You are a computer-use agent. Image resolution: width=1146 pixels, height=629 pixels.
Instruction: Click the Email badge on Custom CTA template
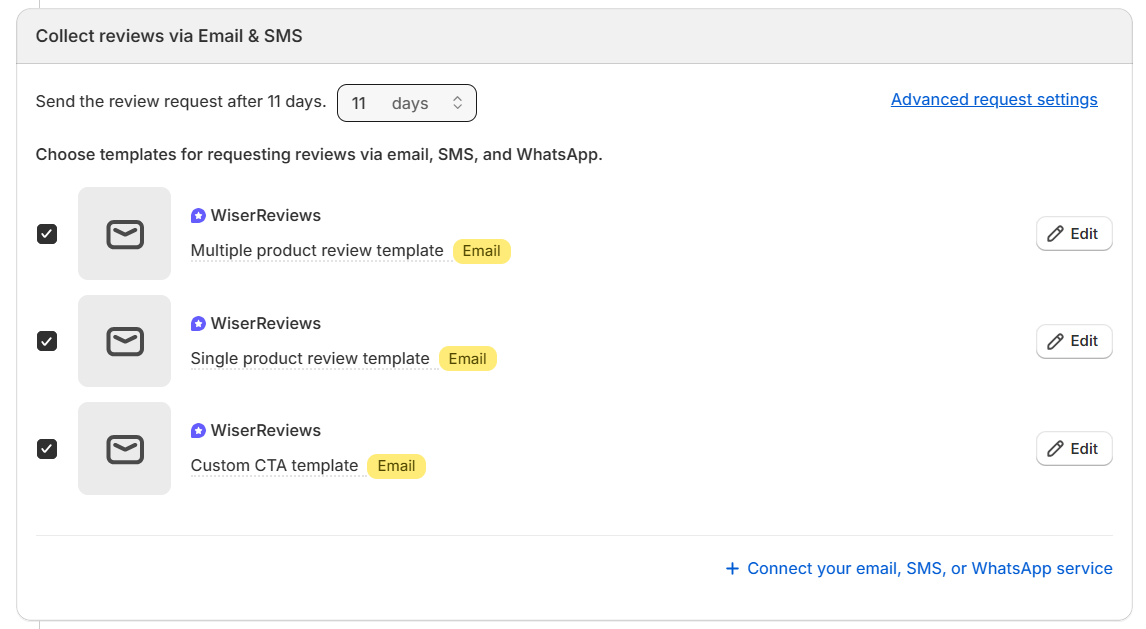pos(396,466)
